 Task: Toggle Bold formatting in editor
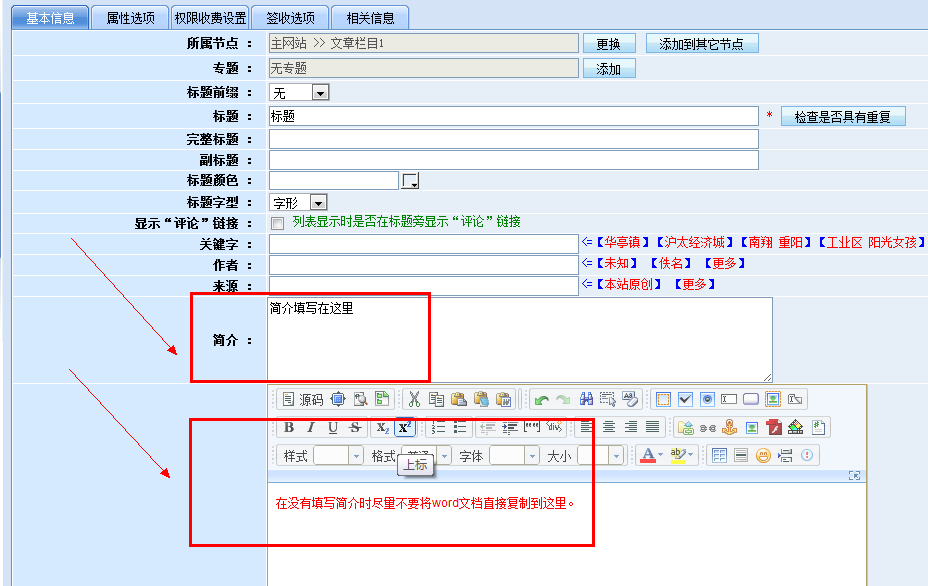[289, 427]
